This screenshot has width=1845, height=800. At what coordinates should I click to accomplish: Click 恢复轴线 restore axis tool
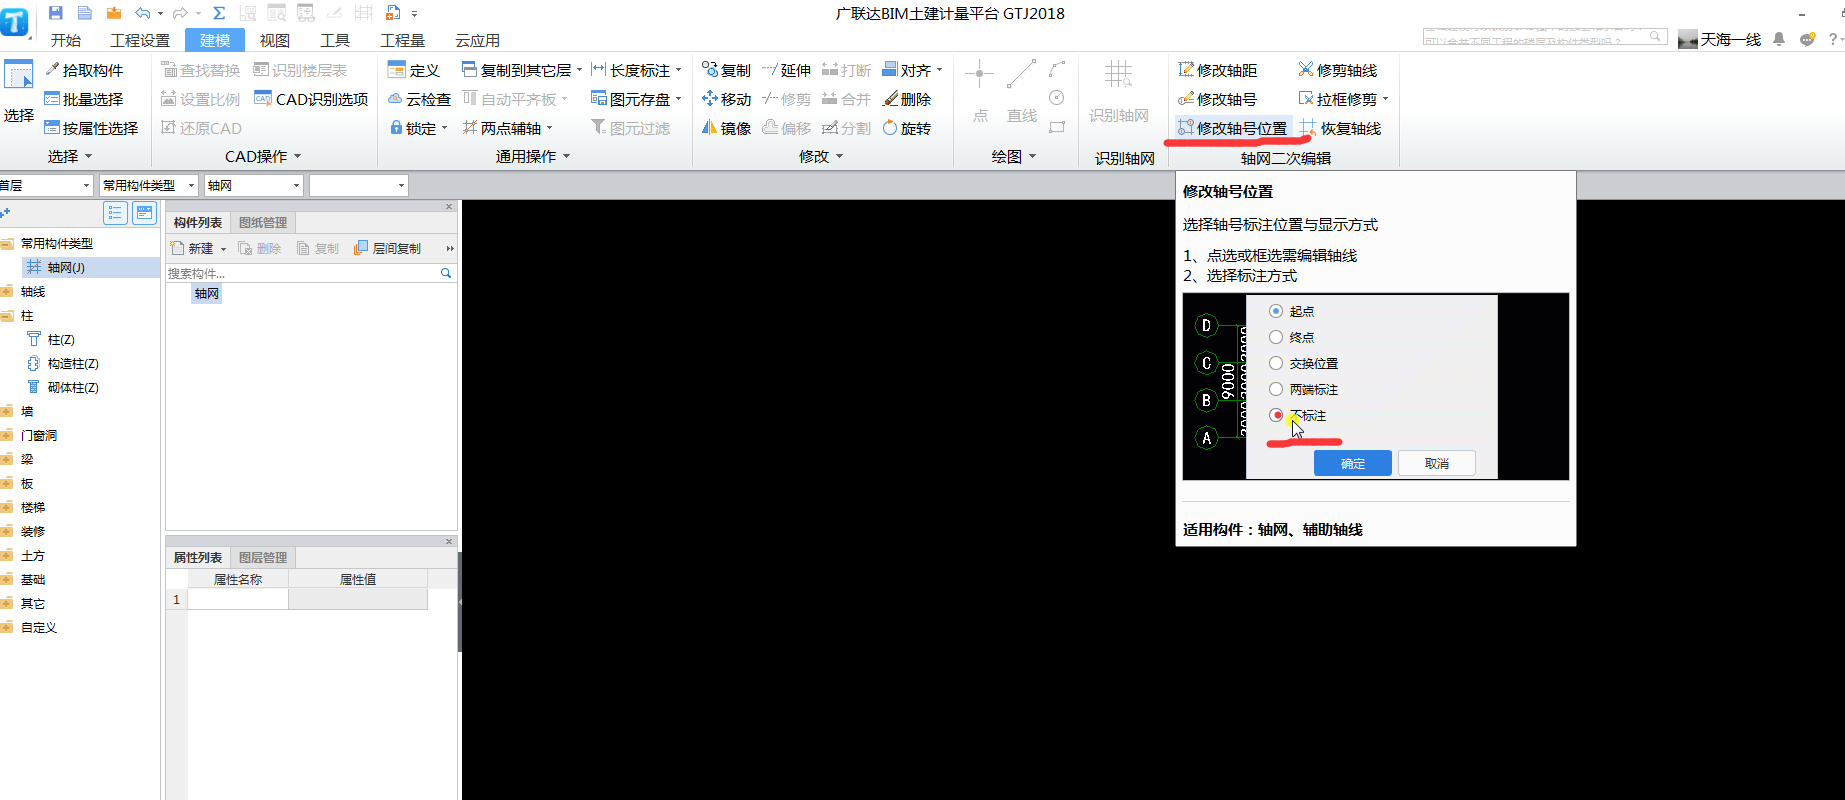pyautogui.click(x=1340, y=128)
